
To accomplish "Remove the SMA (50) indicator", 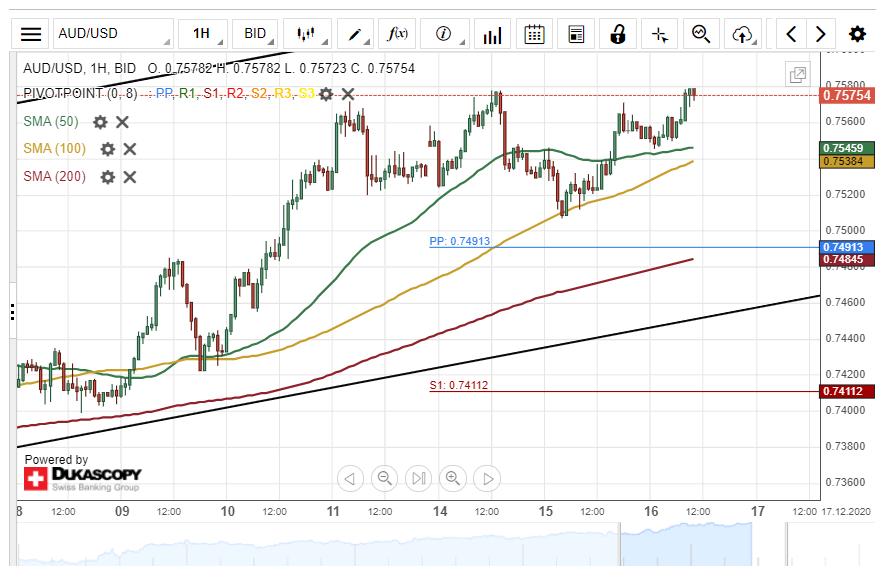I will point(122,122).
